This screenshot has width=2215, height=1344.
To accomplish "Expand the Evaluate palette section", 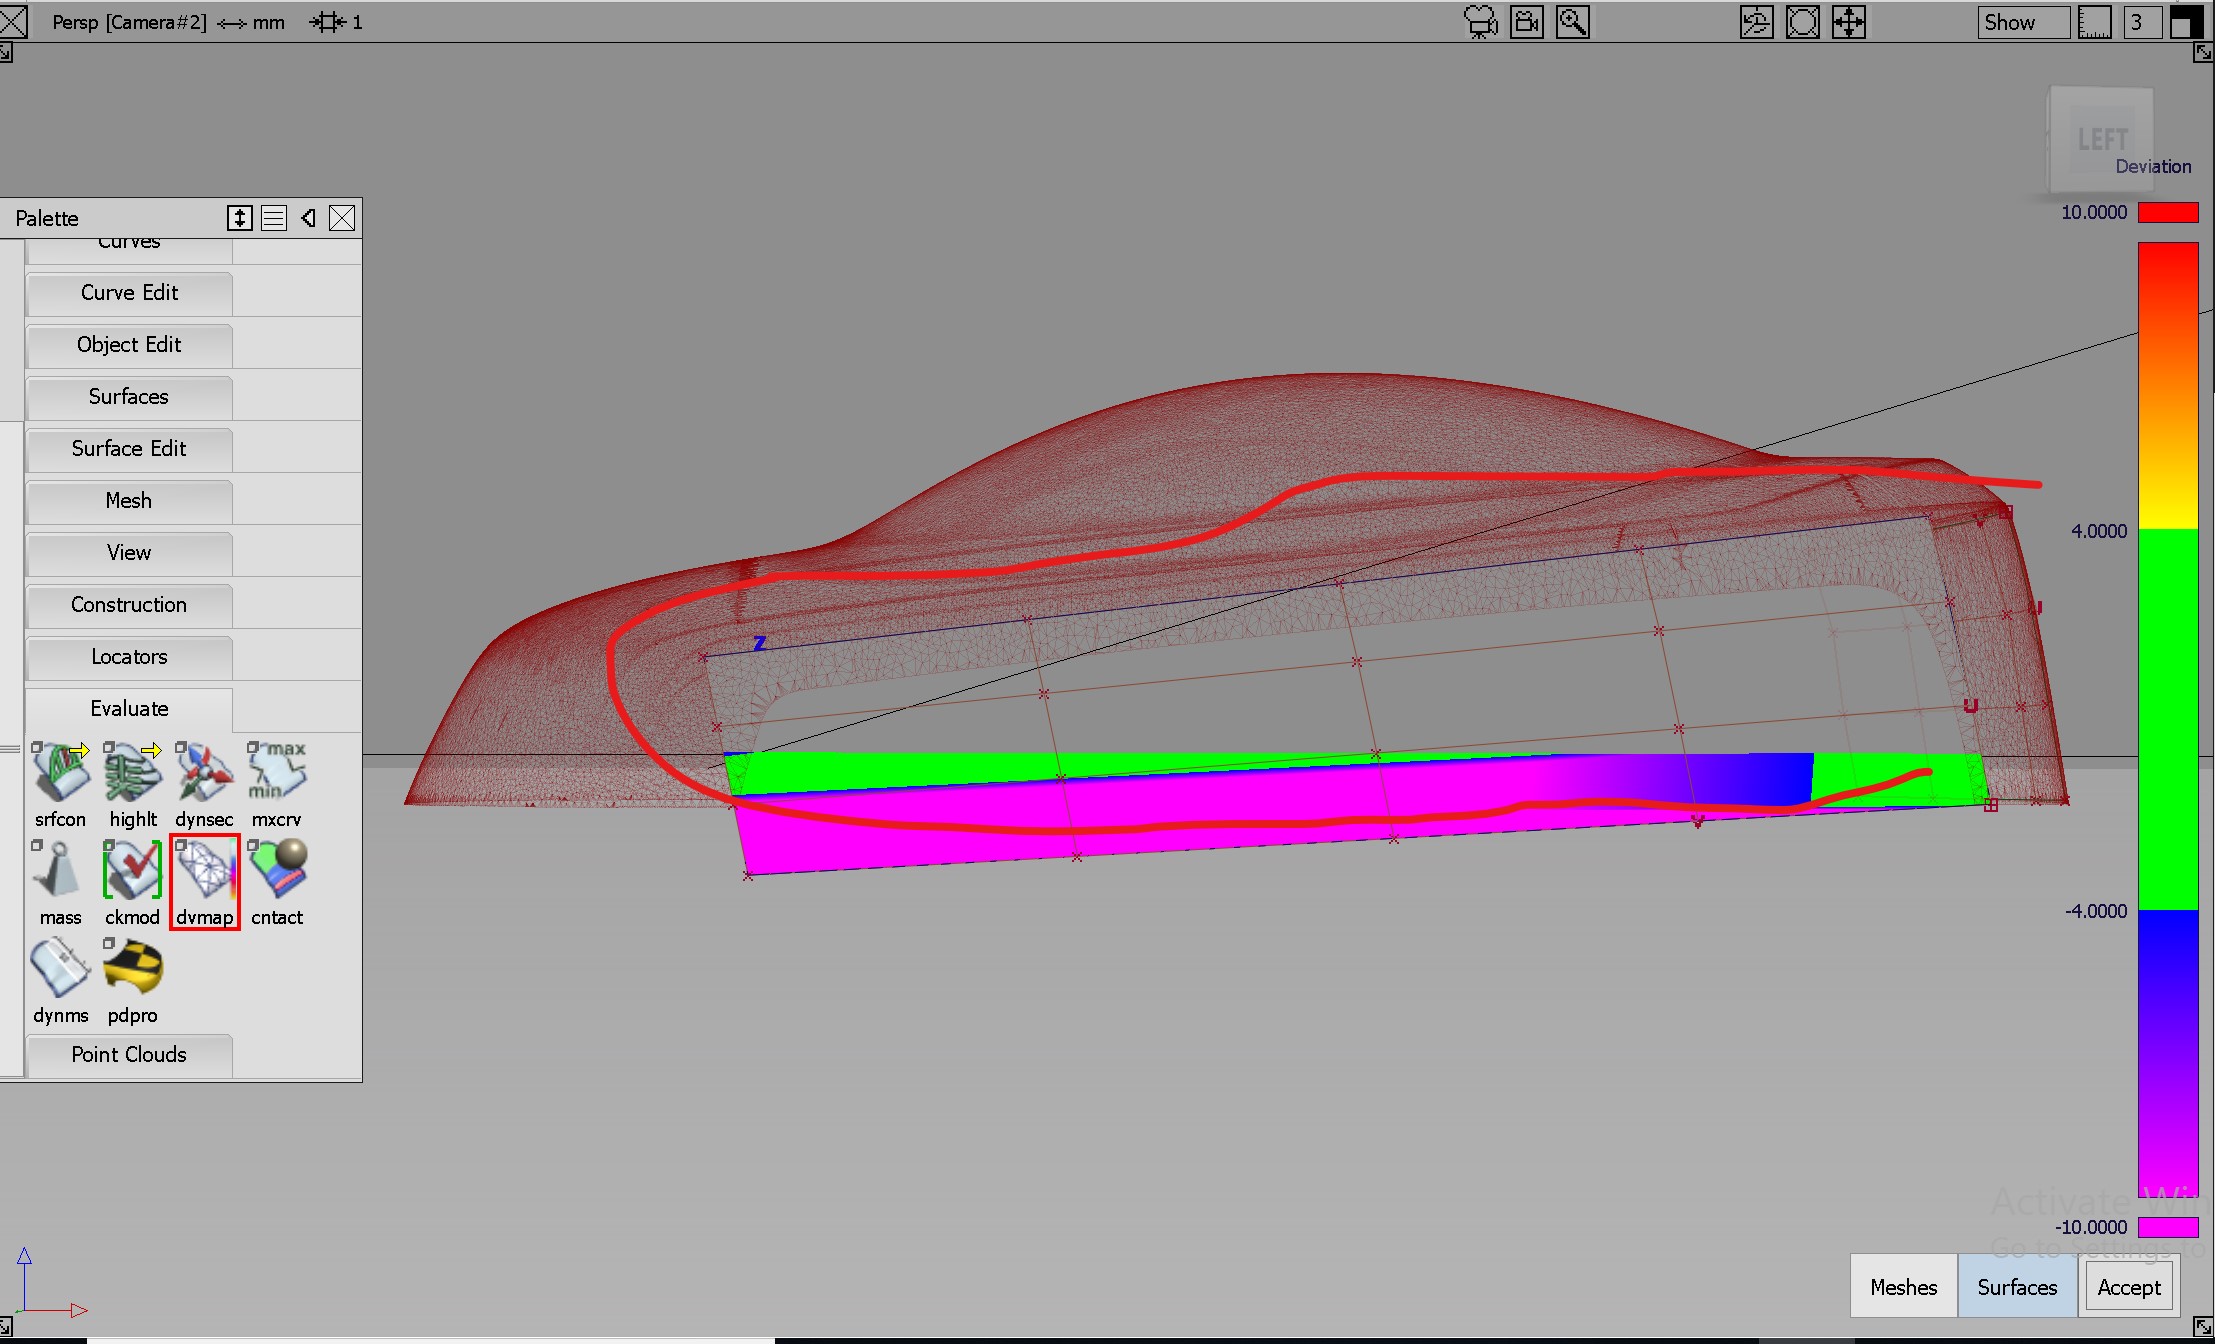I will pos(129,709).
